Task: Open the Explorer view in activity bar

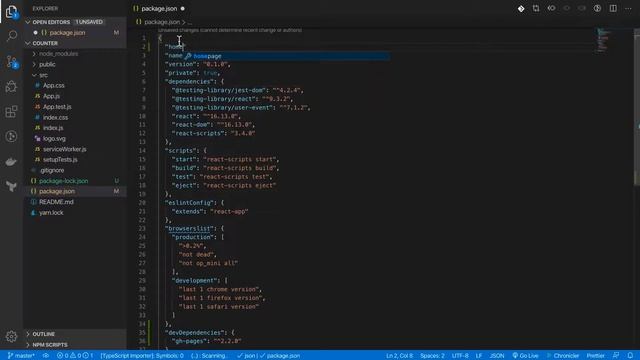Action: click(11, 12)
